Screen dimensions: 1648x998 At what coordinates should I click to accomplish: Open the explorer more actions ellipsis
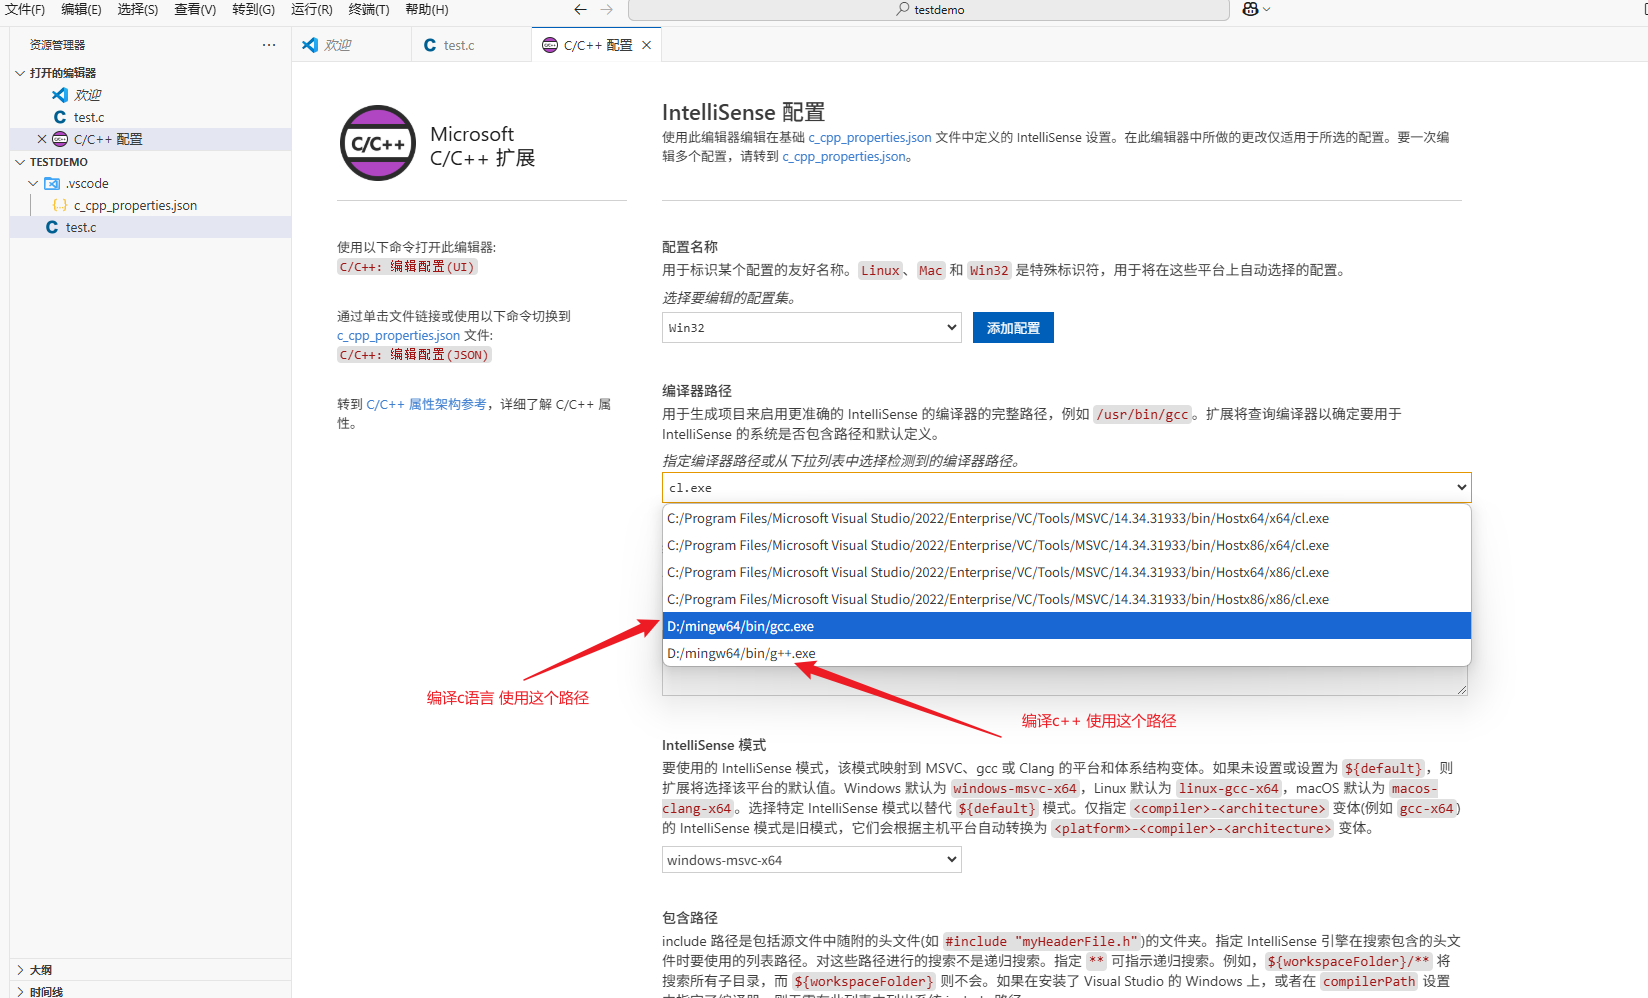[x=269, y=45]
